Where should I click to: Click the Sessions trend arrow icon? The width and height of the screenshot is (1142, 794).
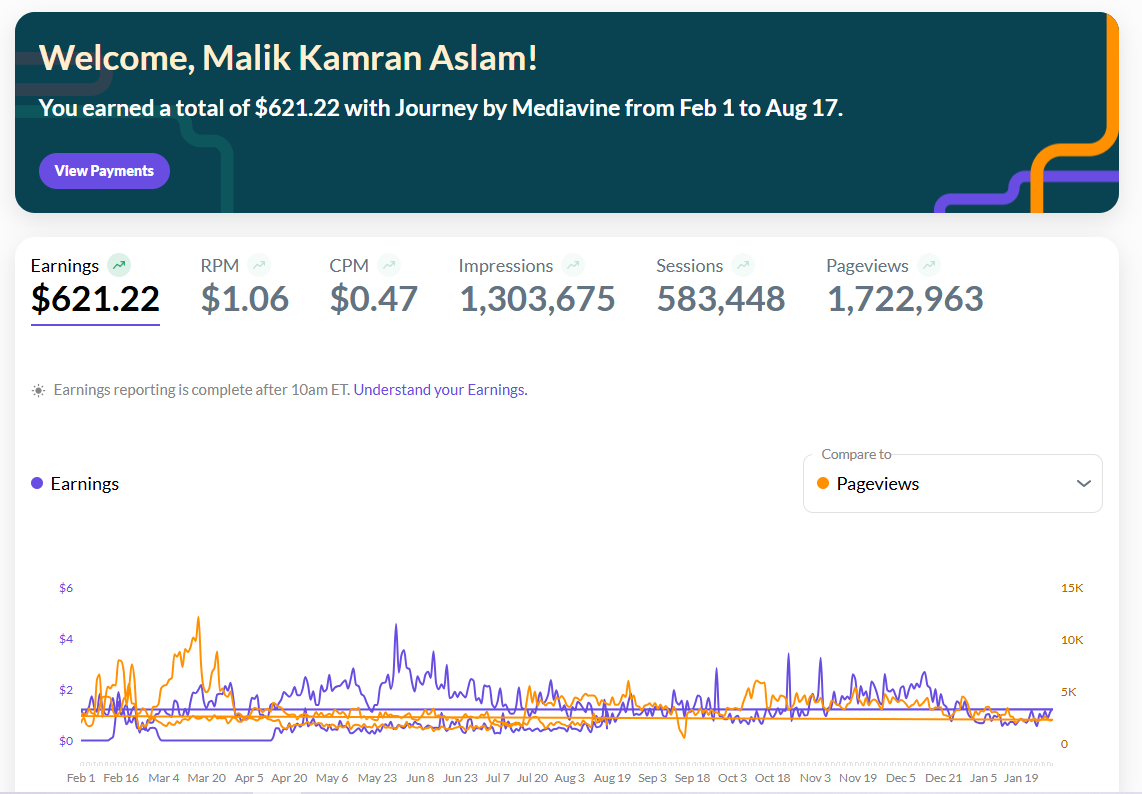coord(743,265)
